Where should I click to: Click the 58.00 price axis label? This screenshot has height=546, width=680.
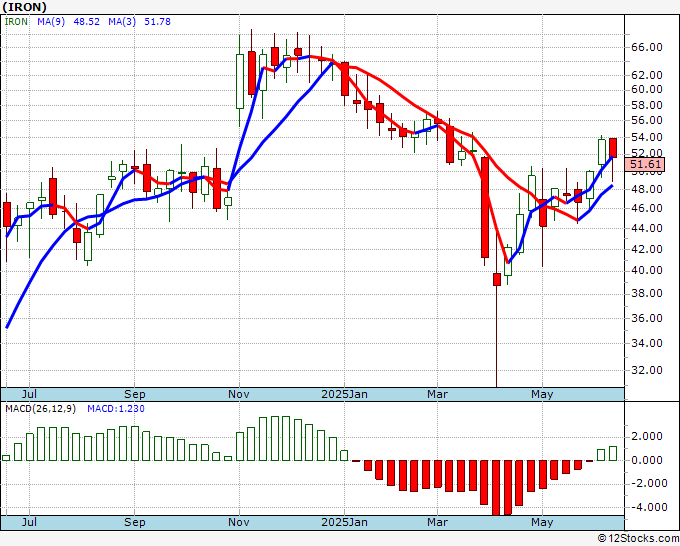tap(647, 105)
